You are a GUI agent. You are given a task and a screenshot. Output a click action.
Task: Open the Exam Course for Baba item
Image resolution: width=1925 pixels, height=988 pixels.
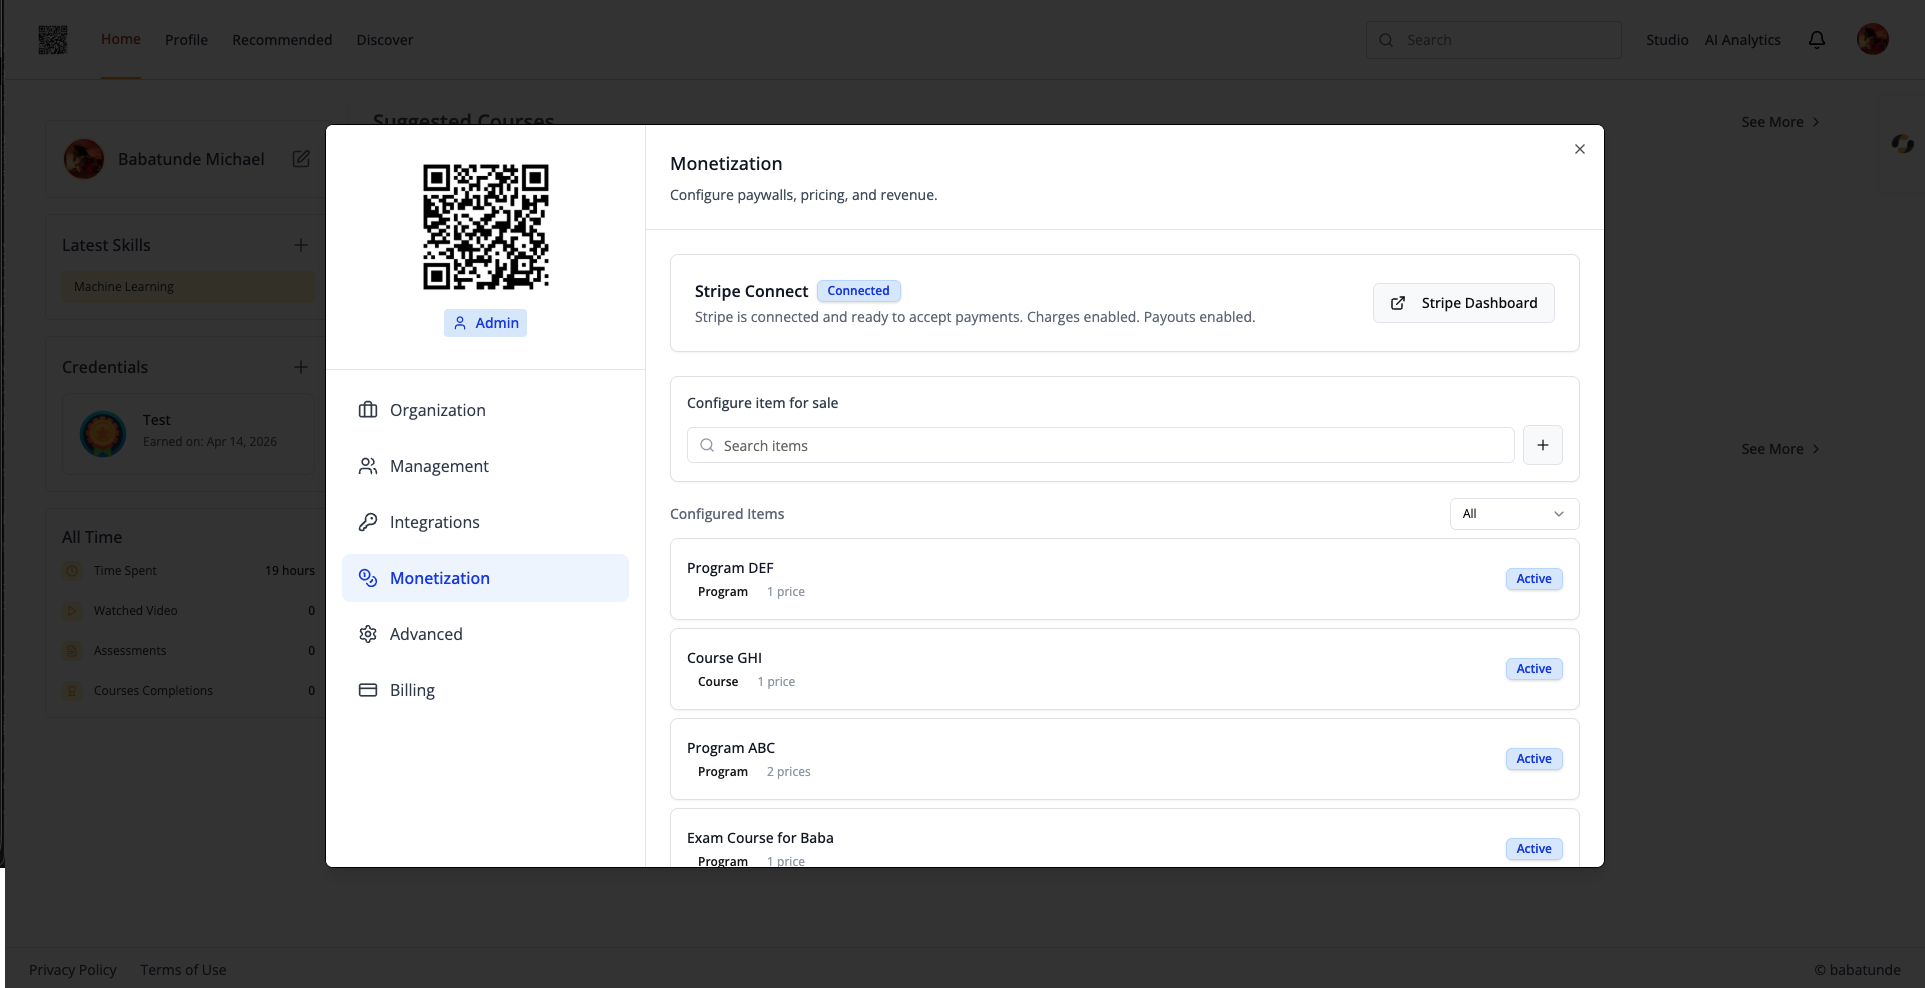1125,838
